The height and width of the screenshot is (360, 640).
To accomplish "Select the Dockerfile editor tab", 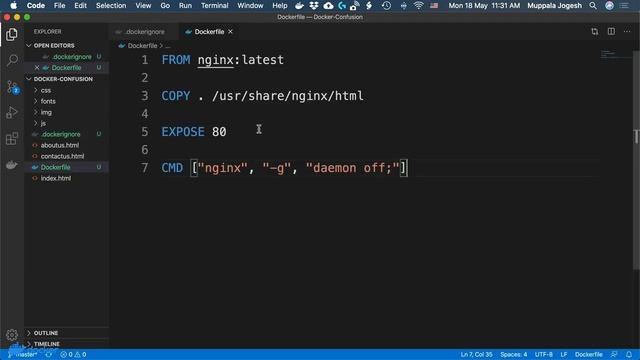I will [x=209, y=32].
